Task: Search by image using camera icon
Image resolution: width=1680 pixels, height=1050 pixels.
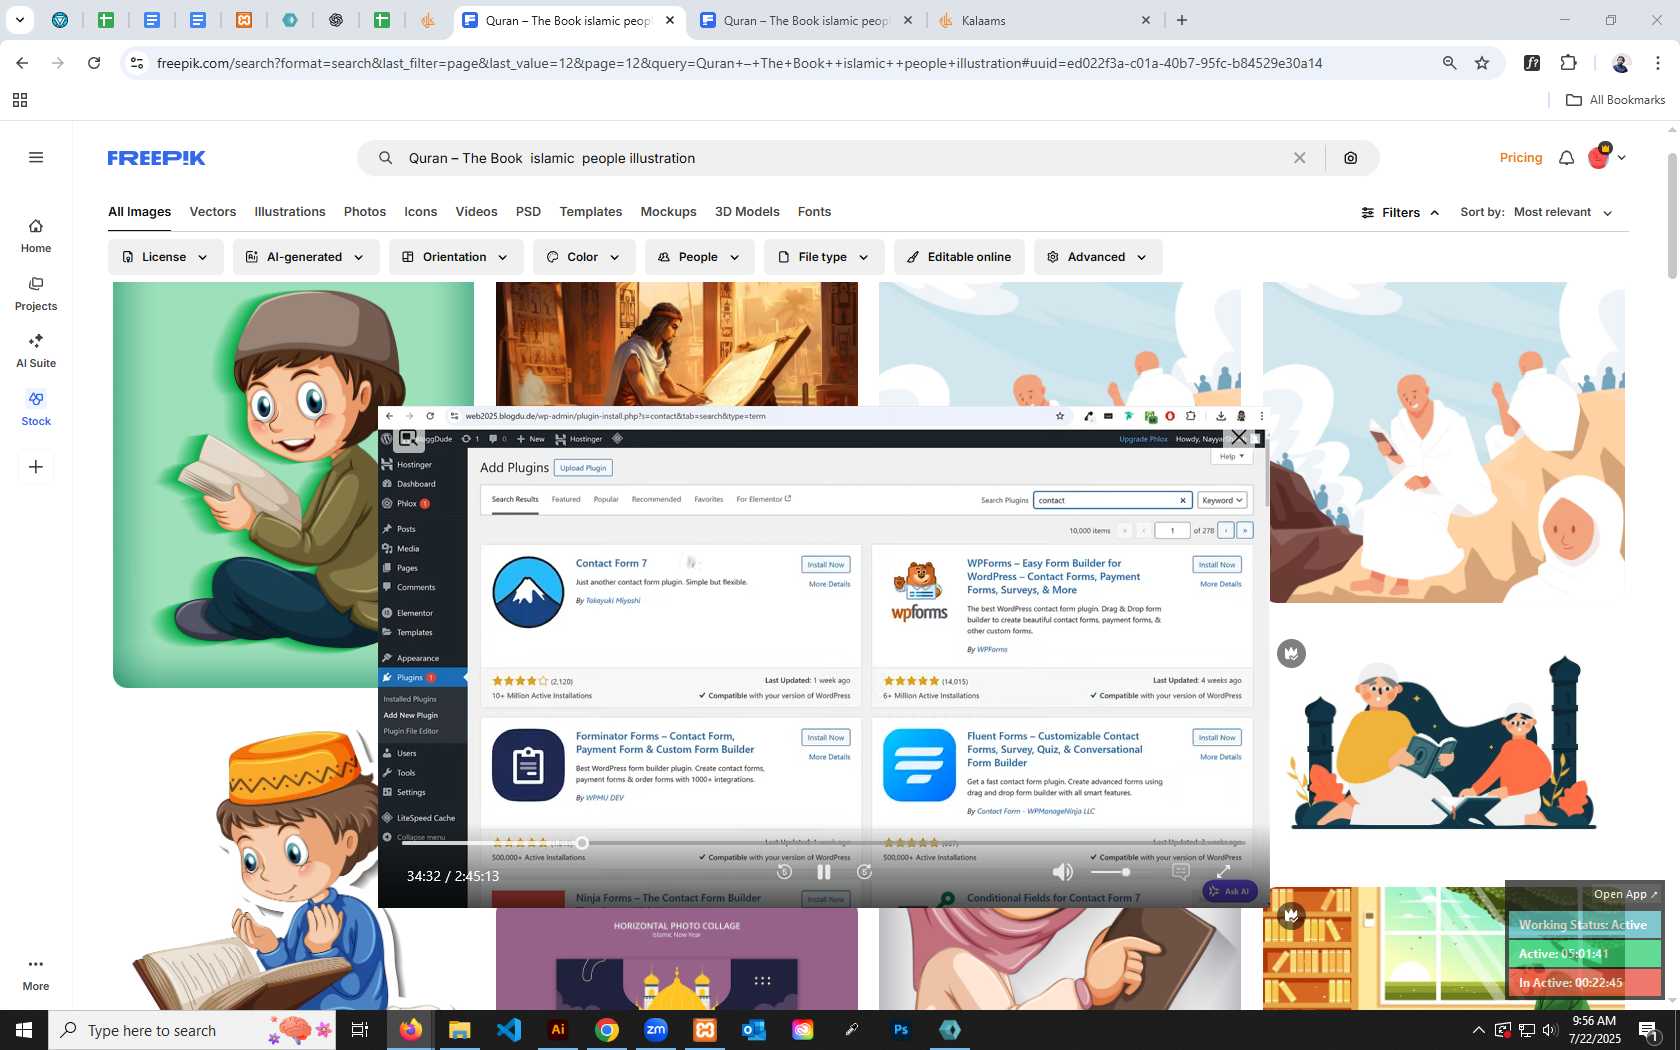Action: 1350,158
